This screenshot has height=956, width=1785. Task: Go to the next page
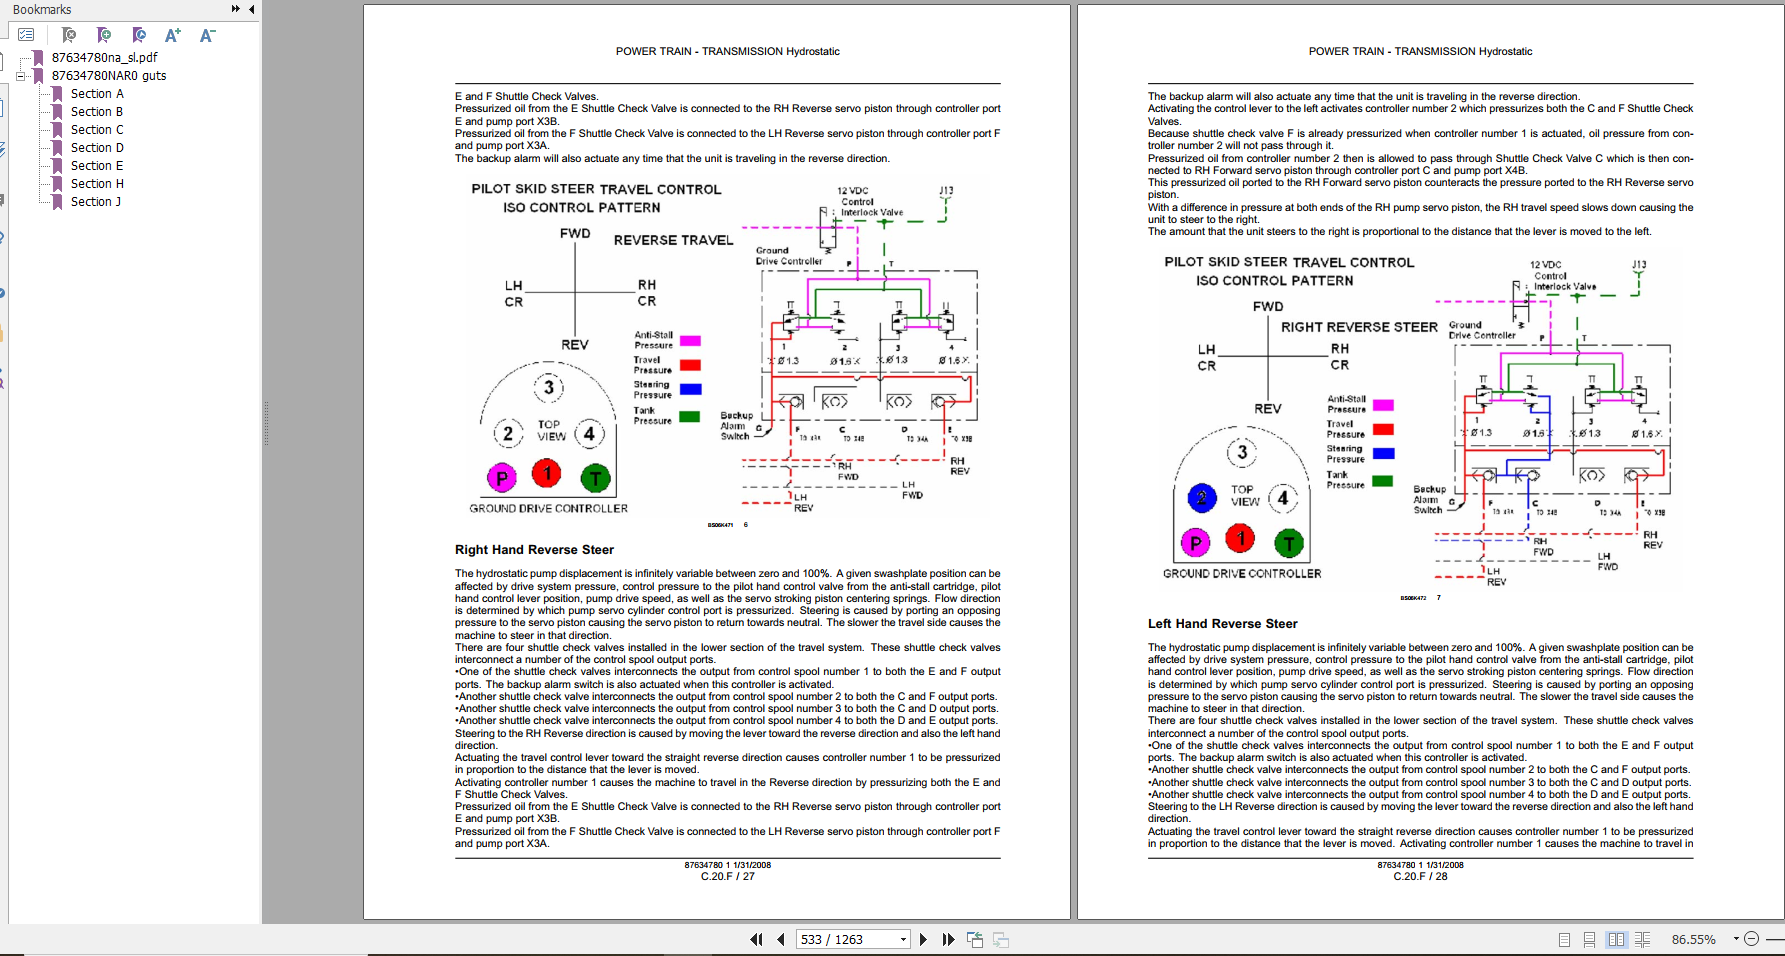tap(923, 940)
